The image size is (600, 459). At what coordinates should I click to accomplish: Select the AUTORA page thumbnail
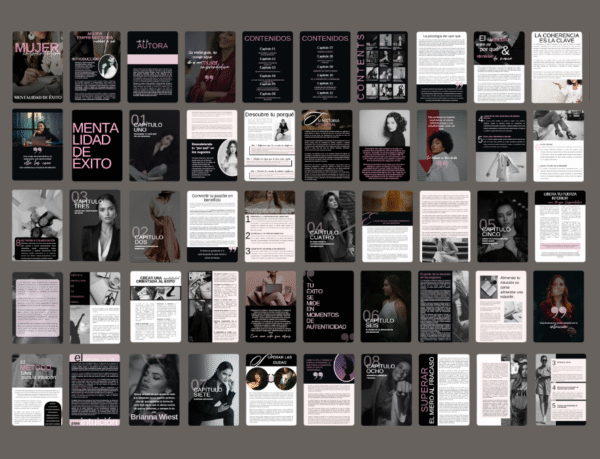pyautogui.click(x=153, y=66)
